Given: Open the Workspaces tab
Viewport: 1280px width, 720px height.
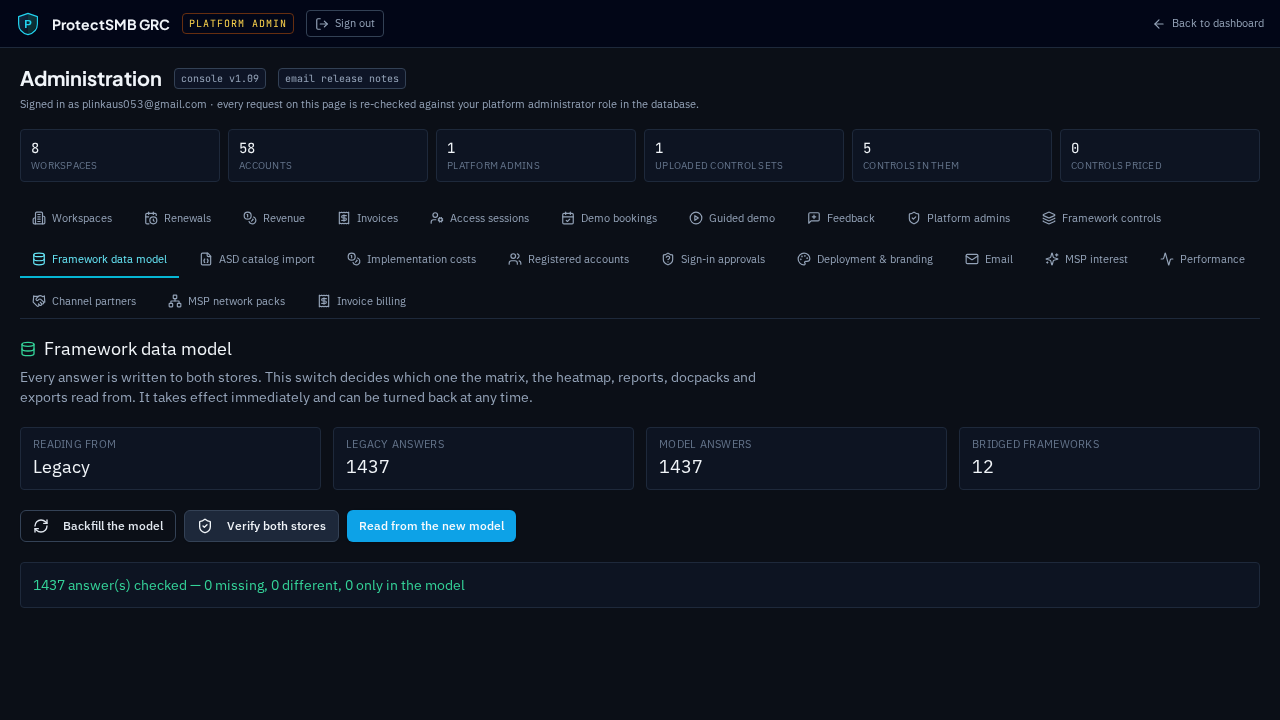Looking at the screenshot, I should (72, 218).
